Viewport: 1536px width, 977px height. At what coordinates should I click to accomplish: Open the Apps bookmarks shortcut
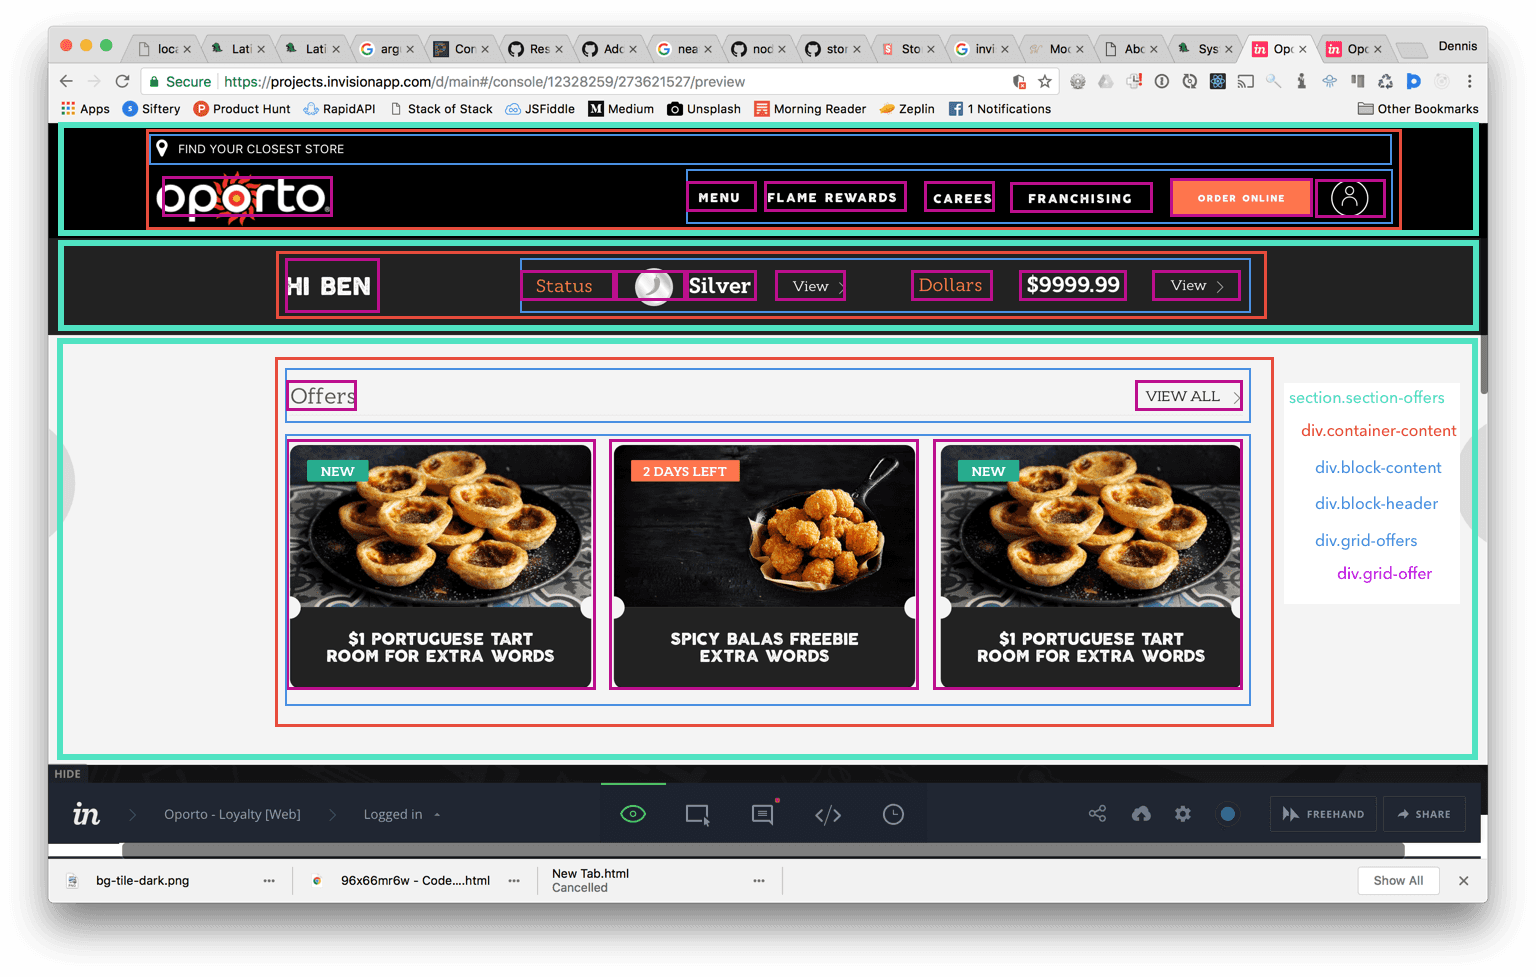(x=85, y=109)
